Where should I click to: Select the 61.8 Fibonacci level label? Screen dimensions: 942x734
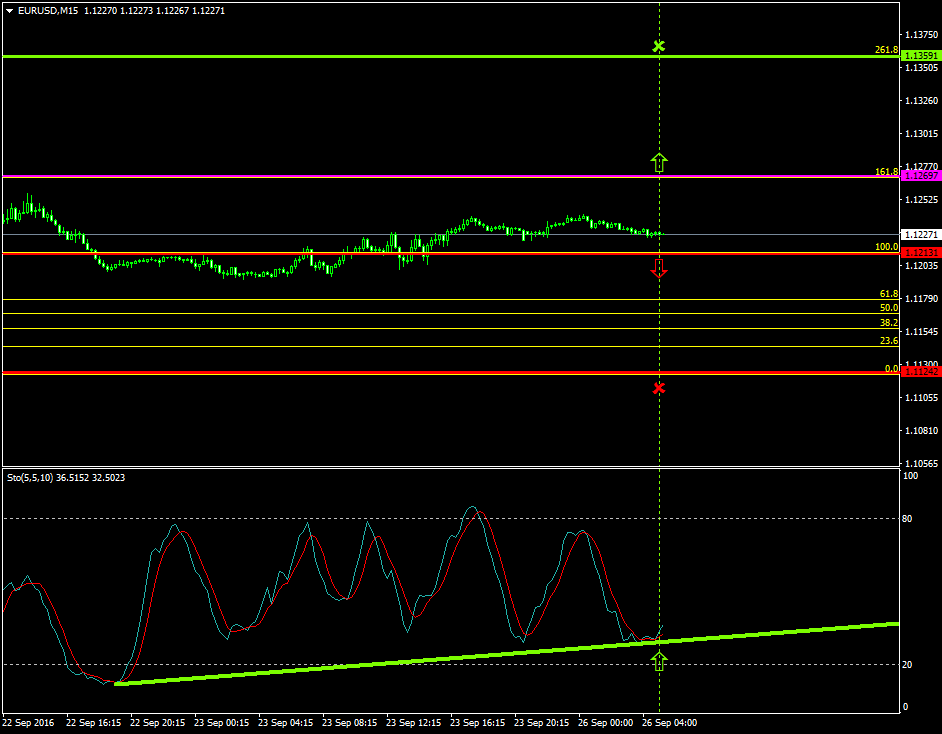pyautogui.click(x=888, y=294)
